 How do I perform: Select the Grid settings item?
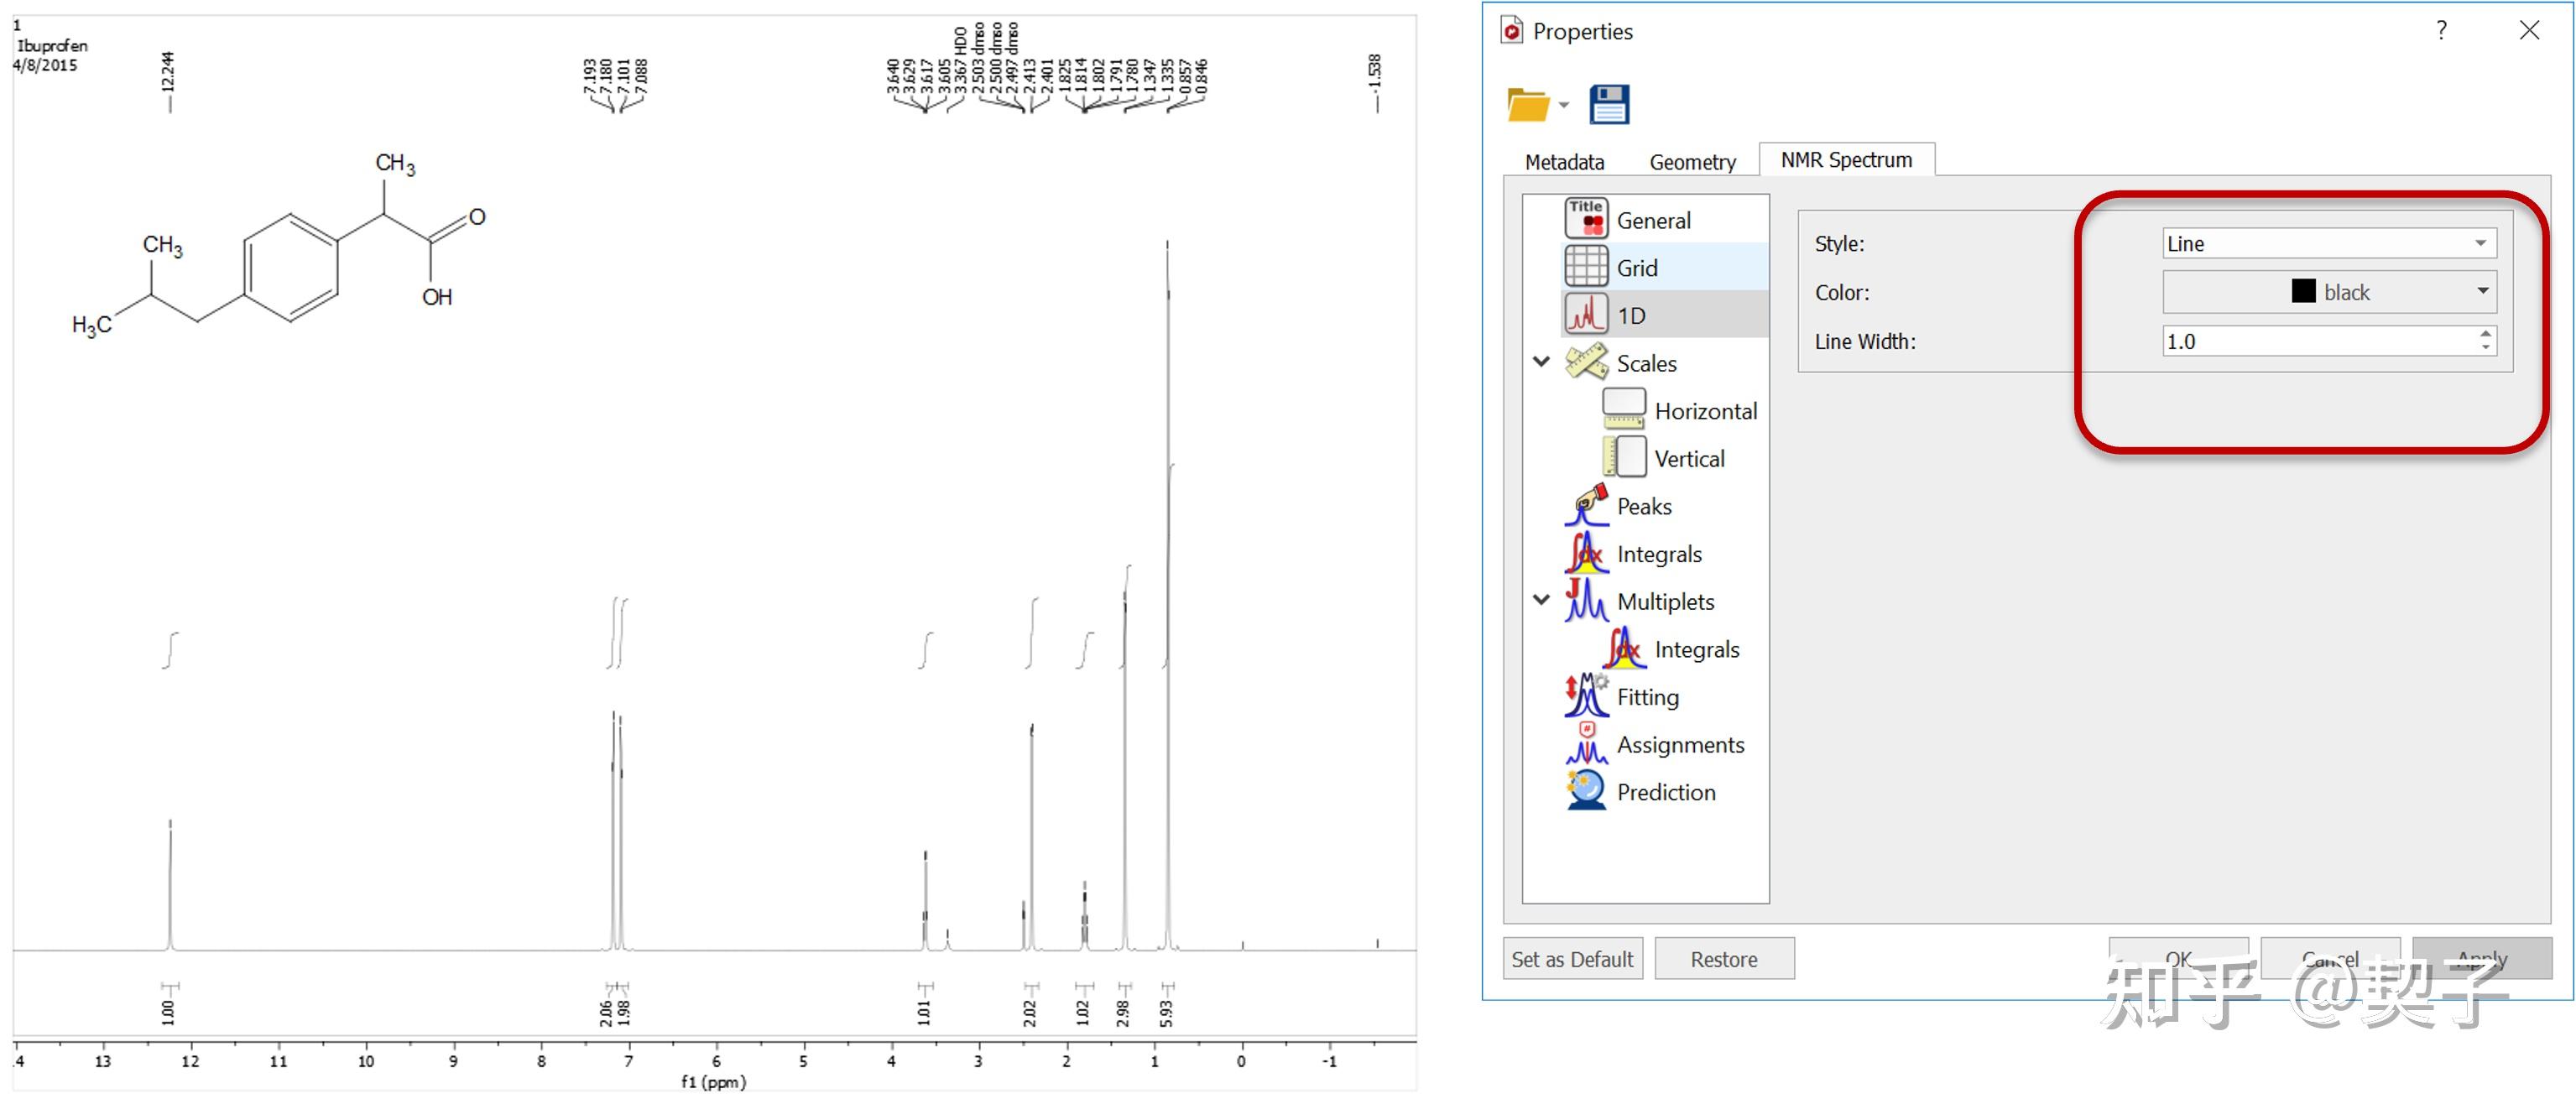tap(1636, 268)
